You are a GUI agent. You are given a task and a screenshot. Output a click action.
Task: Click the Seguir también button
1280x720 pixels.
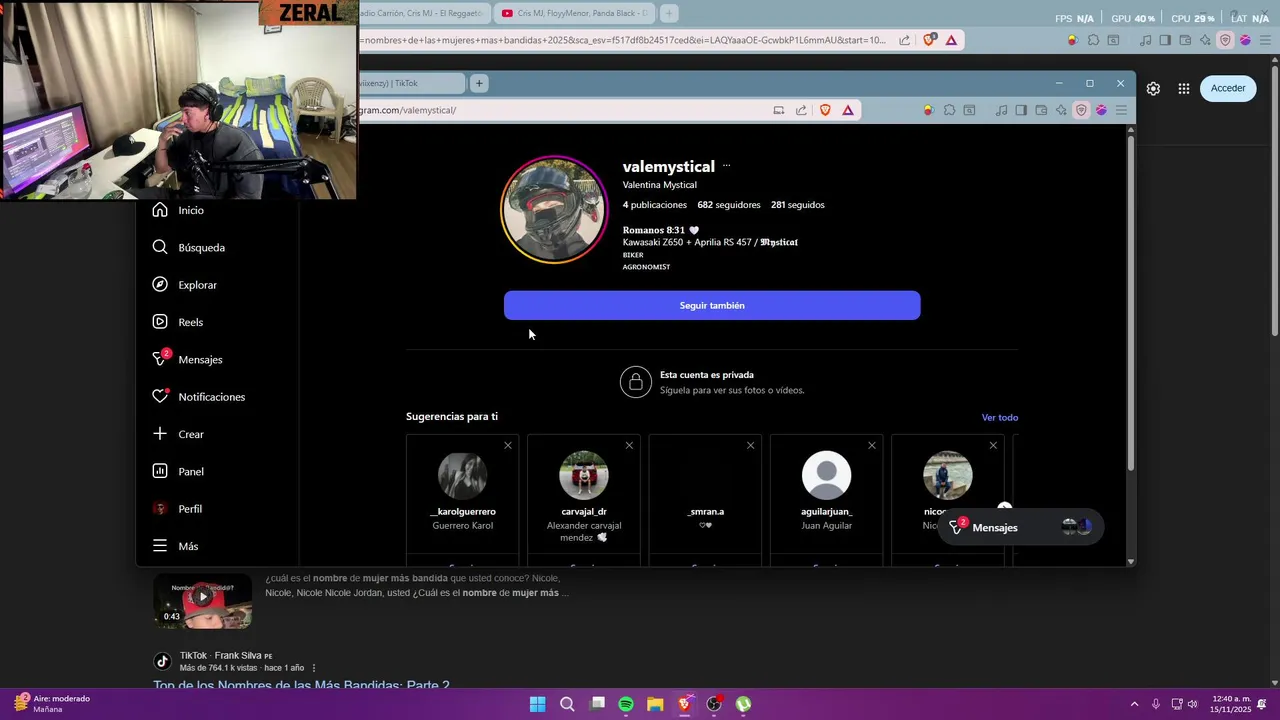point(712,305)
